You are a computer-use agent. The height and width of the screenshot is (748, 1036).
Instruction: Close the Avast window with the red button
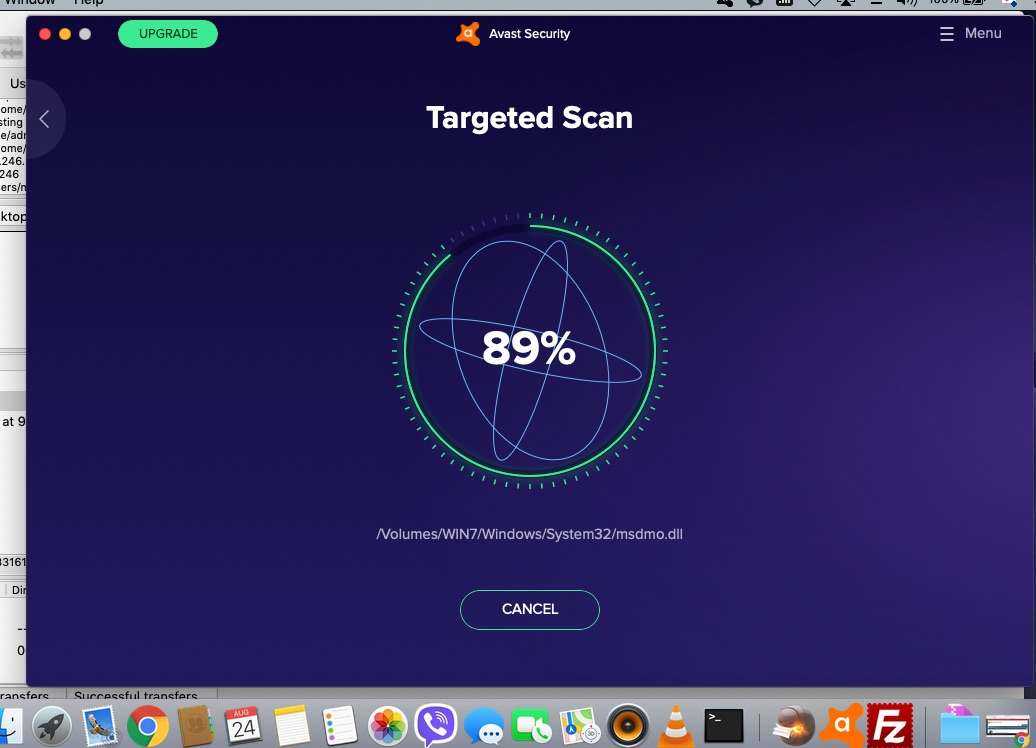45,34
